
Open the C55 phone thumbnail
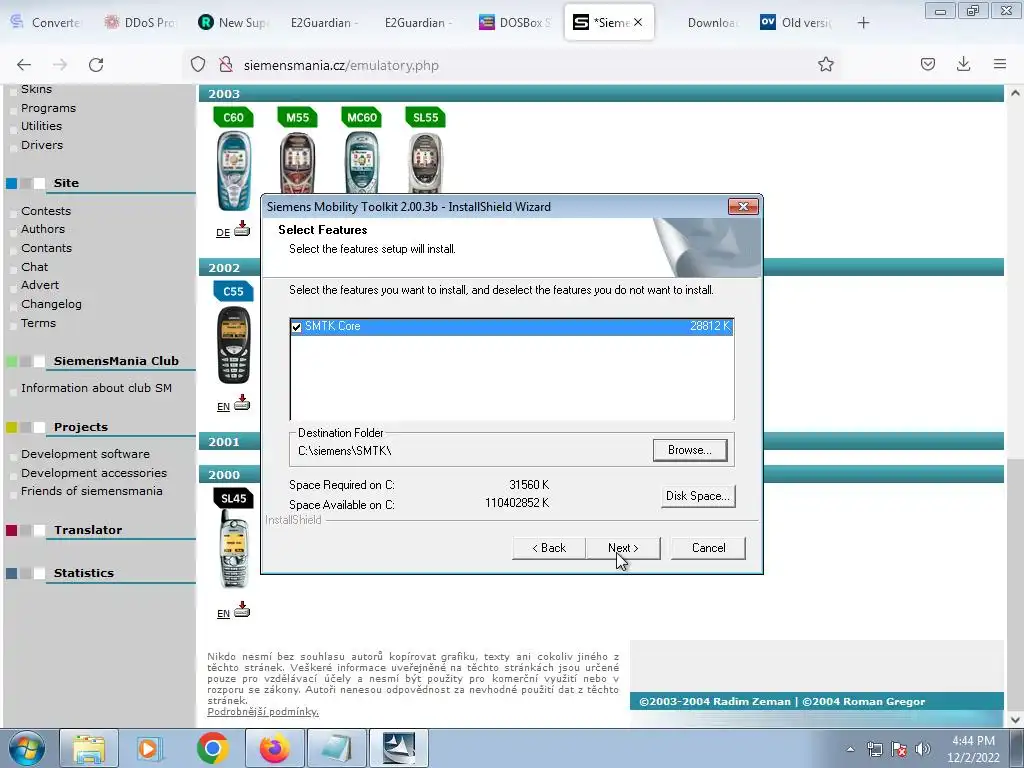pyautogui.click(x=234, y=345)
